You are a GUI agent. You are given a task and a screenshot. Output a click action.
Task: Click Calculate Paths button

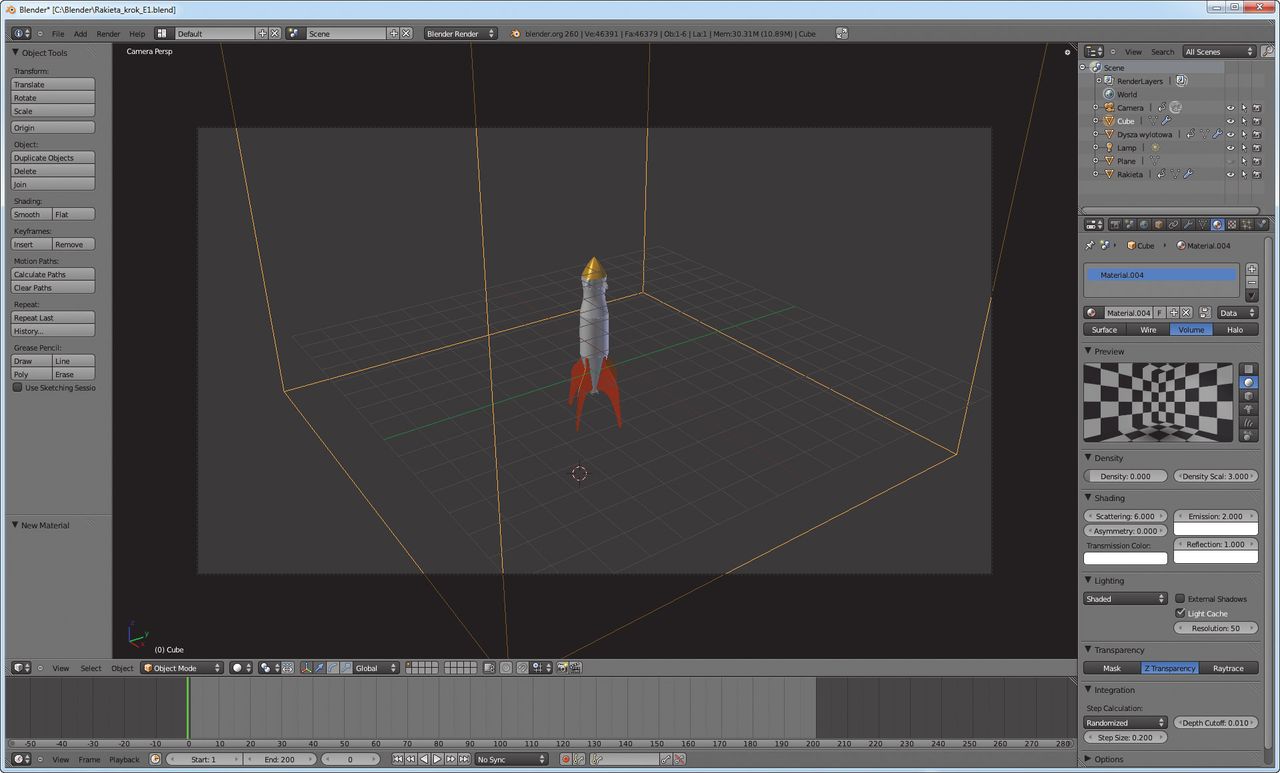click(x=53, y=274)
